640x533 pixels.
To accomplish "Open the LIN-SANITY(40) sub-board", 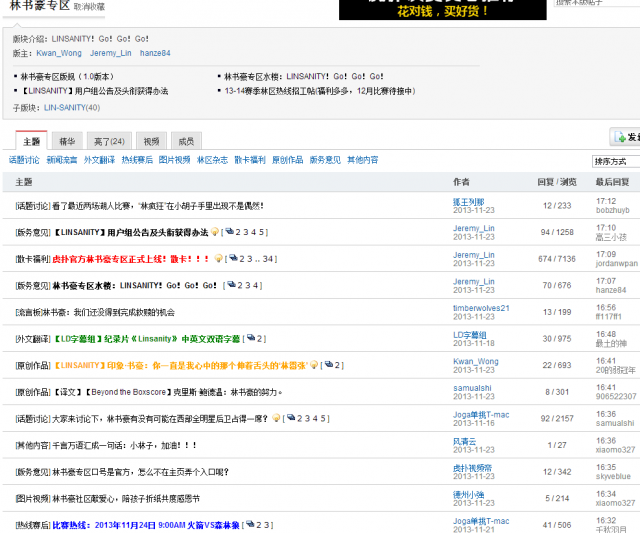I will point(72,108).
